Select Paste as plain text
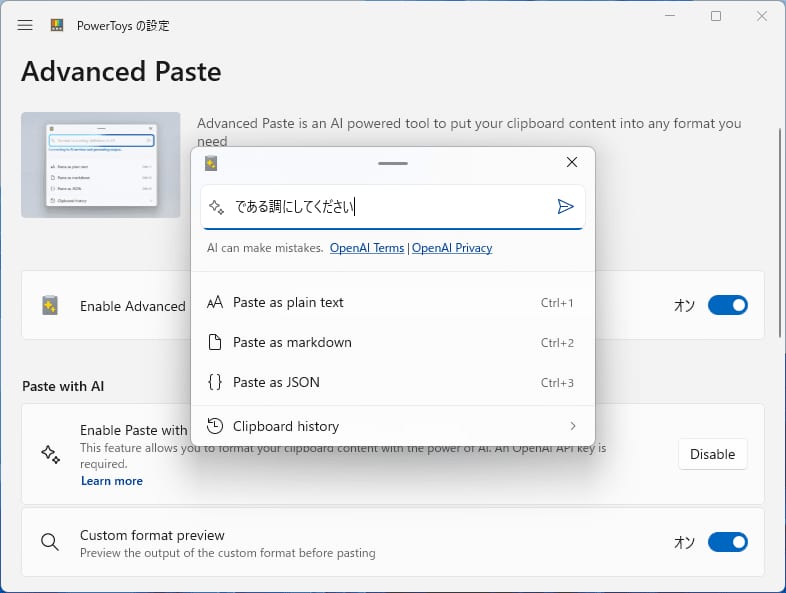Viewport: 786px width, 593px height. click(392, 302)
